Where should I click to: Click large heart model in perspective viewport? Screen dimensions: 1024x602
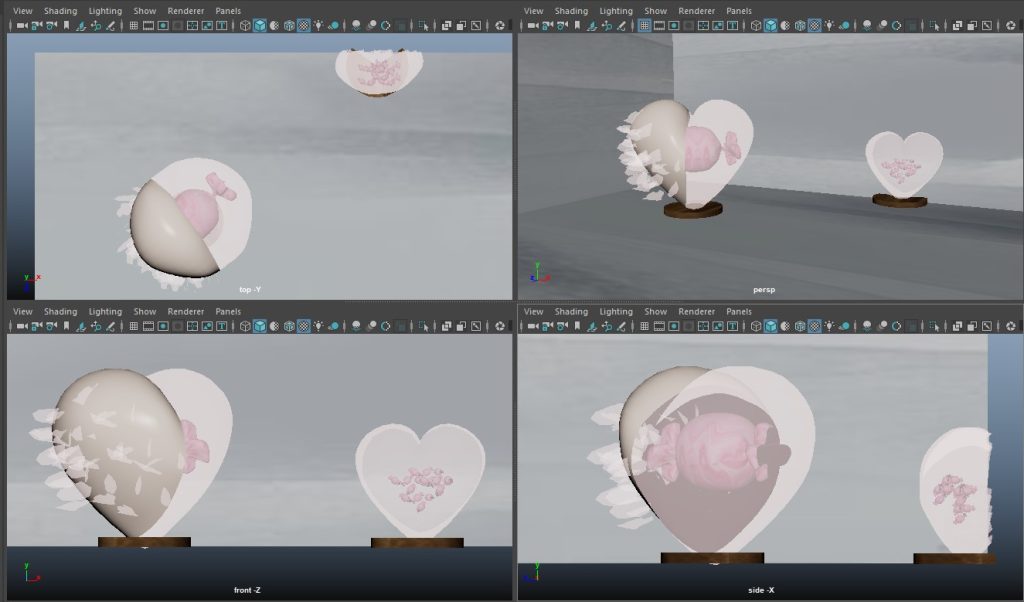pyautogui.click(x=690, y=150)
